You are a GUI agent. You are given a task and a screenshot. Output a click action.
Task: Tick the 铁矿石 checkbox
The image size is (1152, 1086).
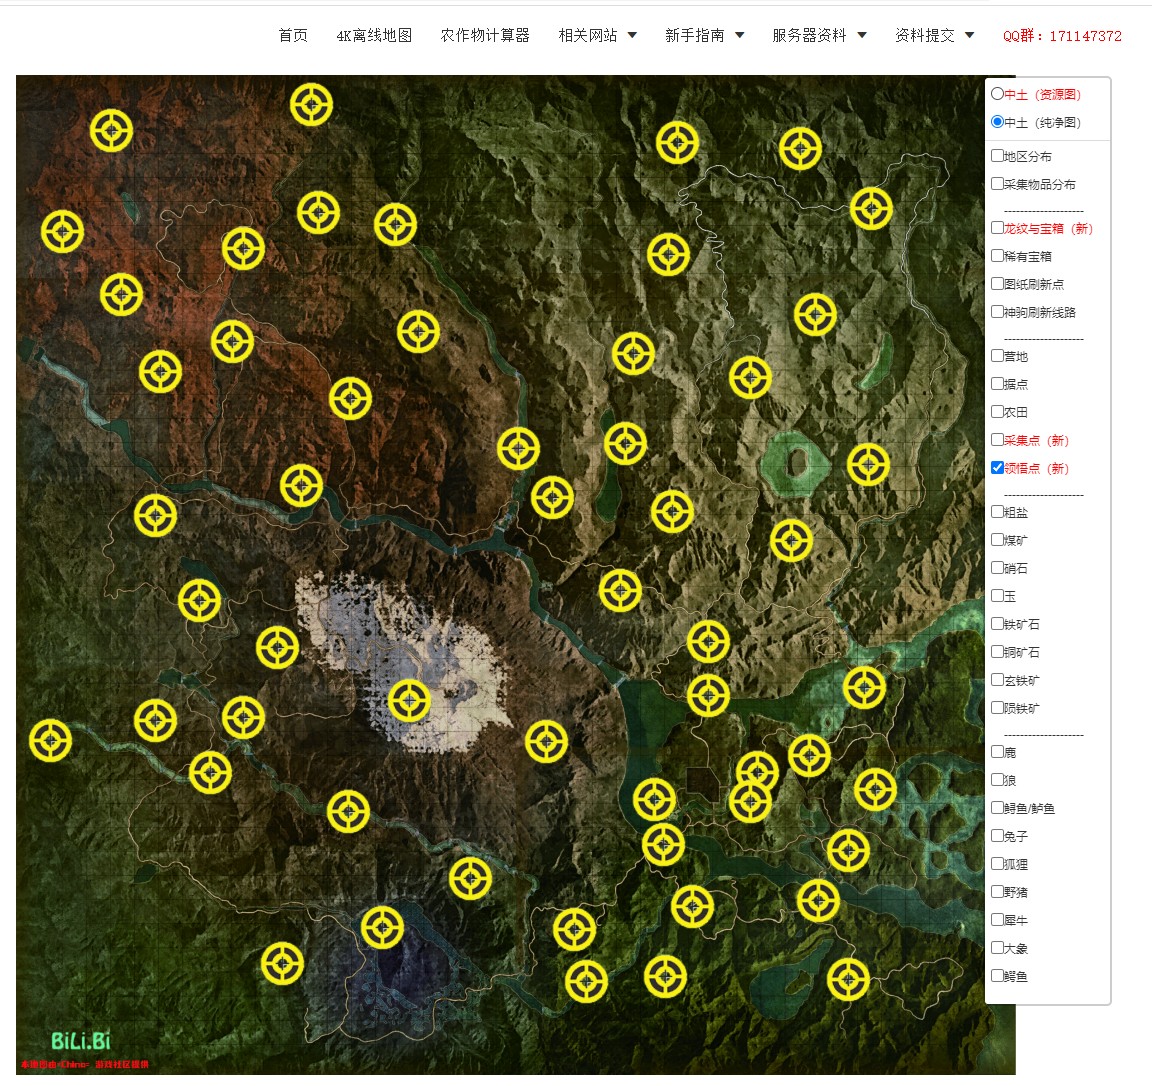click(x=997, y=624)
